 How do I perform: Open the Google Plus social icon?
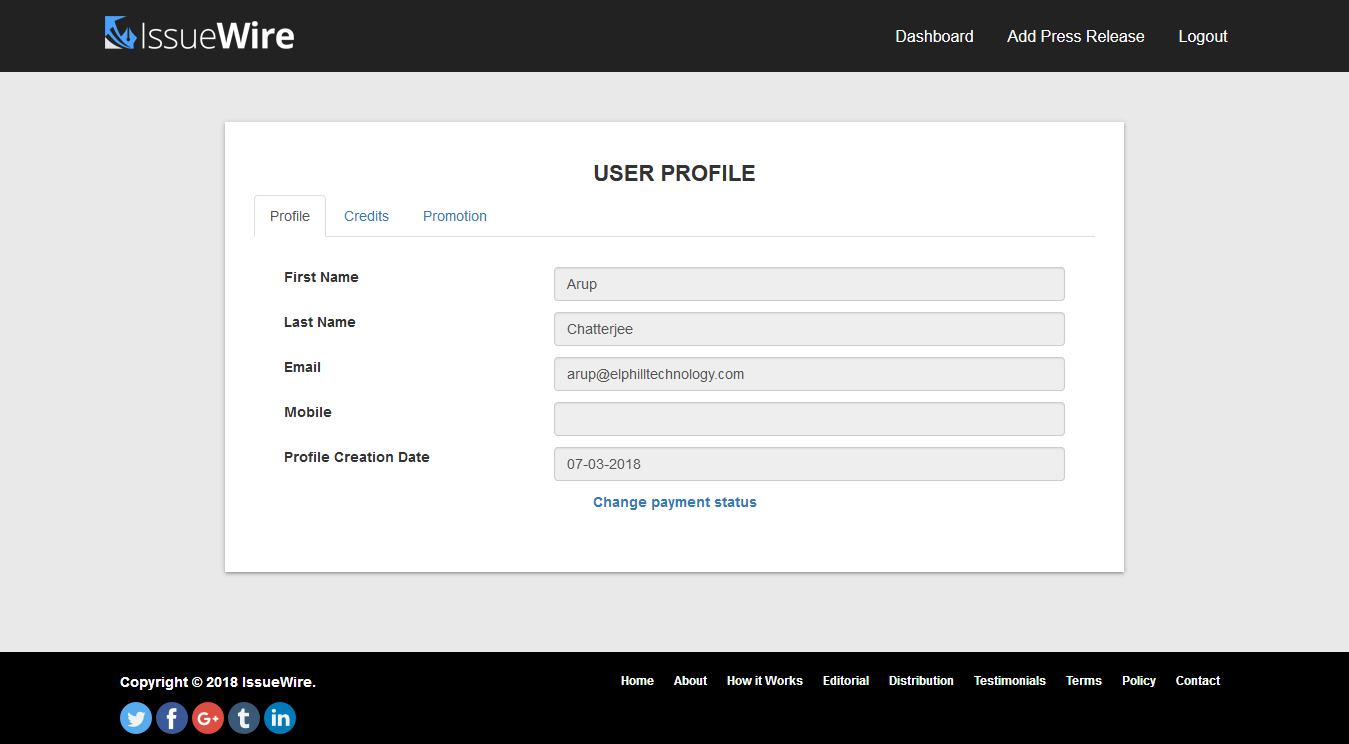208,718
